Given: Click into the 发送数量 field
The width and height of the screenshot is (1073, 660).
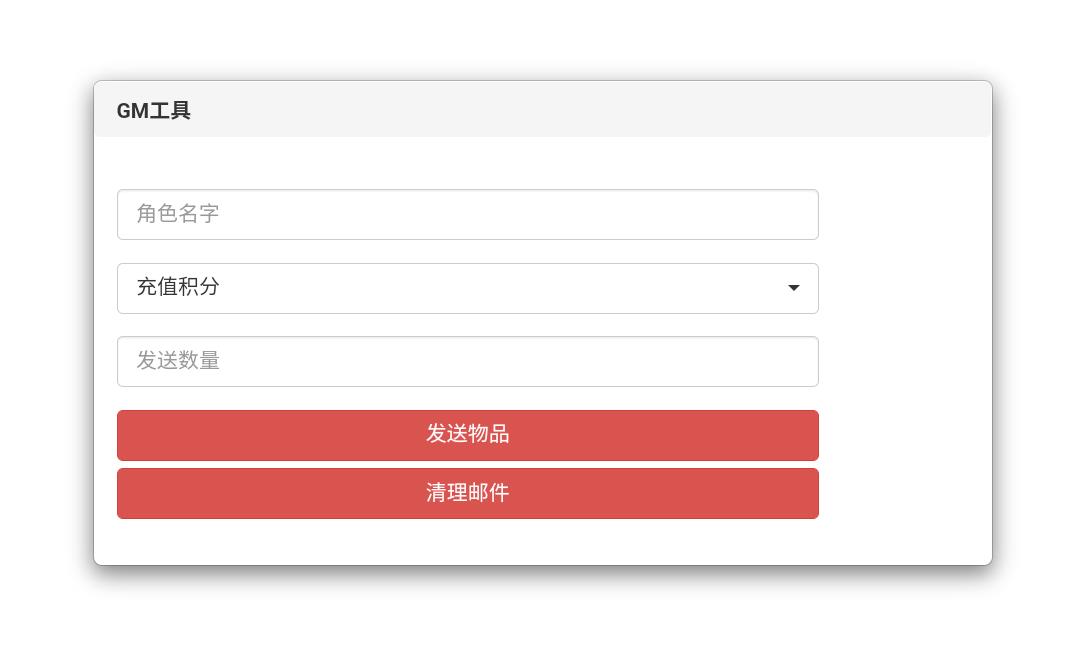Looking at the screenshot, I should click(x=467, y=361).
